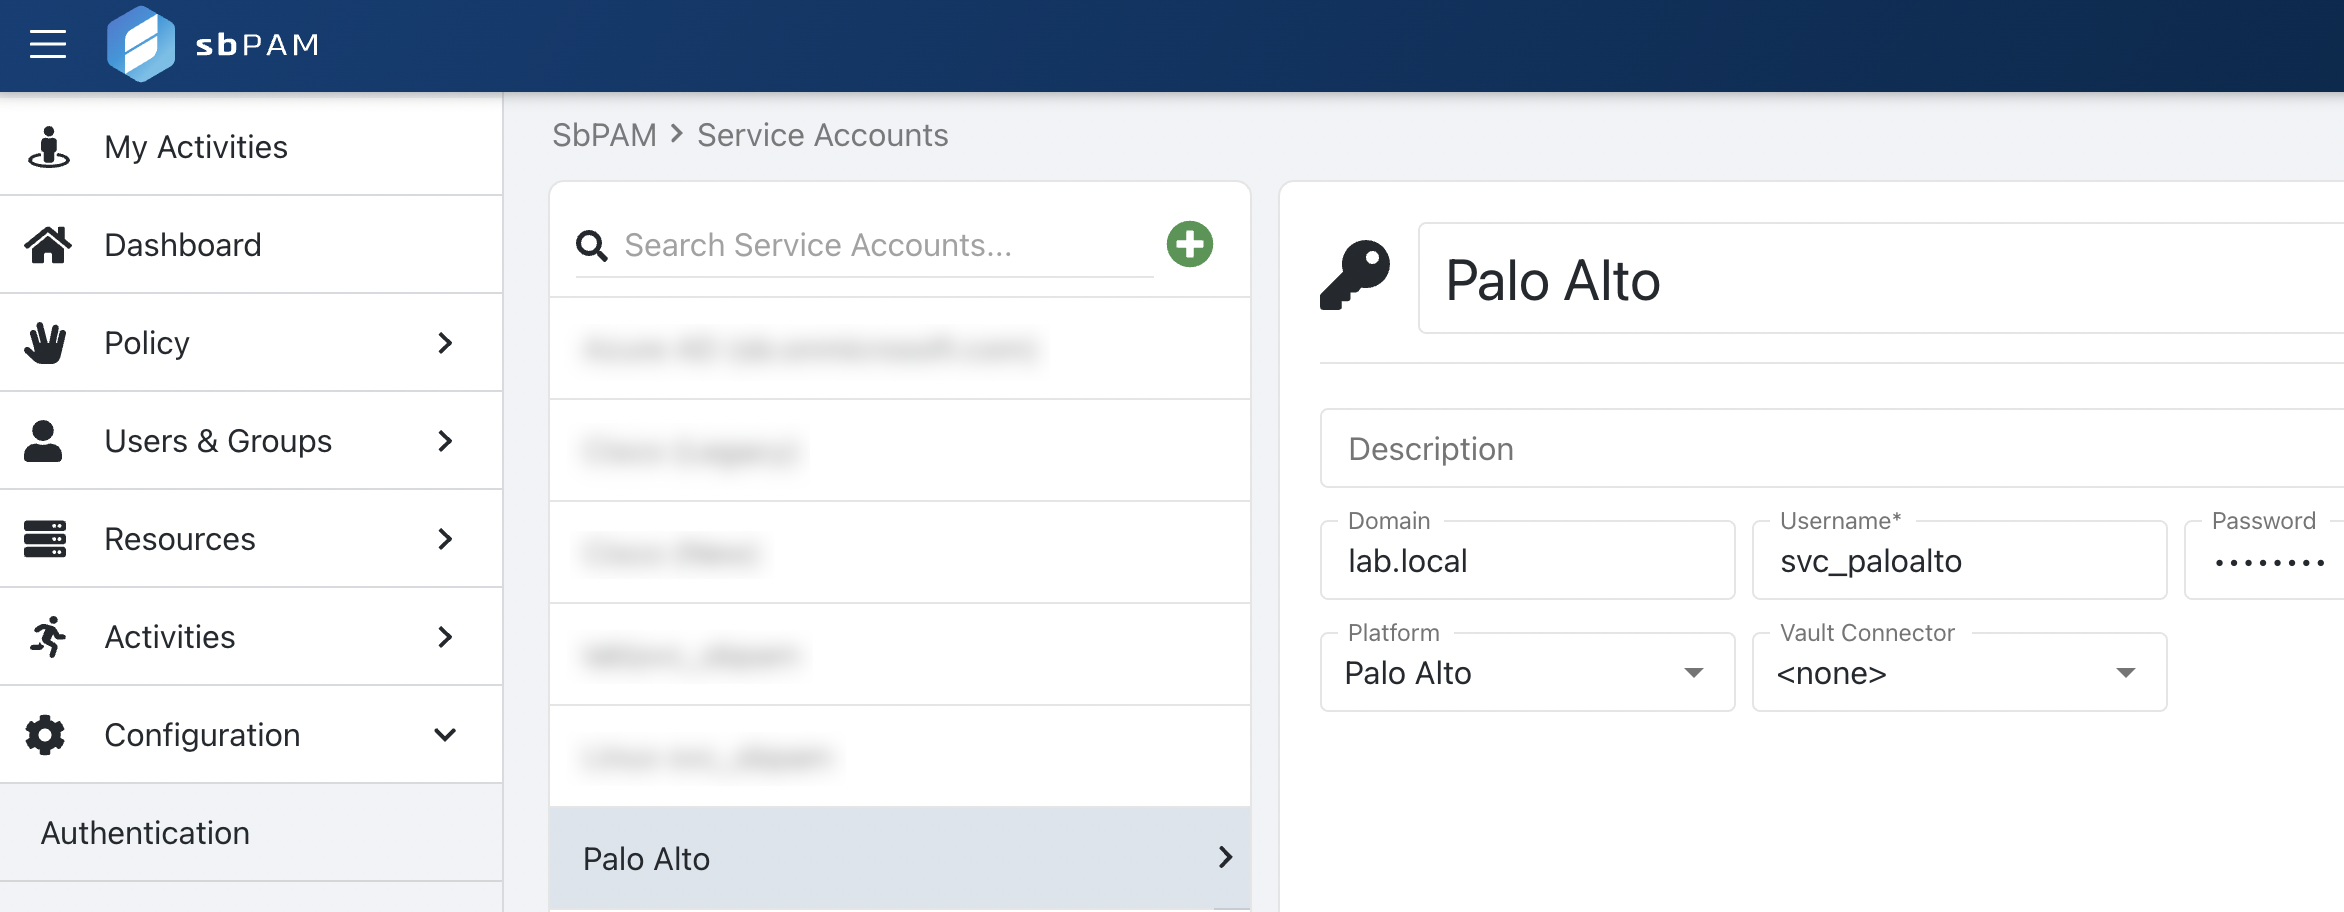The height and width of the screenshot is (912, 2344).
Task: Expand the Policy submenu chevron
Action: (x=445, y=343)
